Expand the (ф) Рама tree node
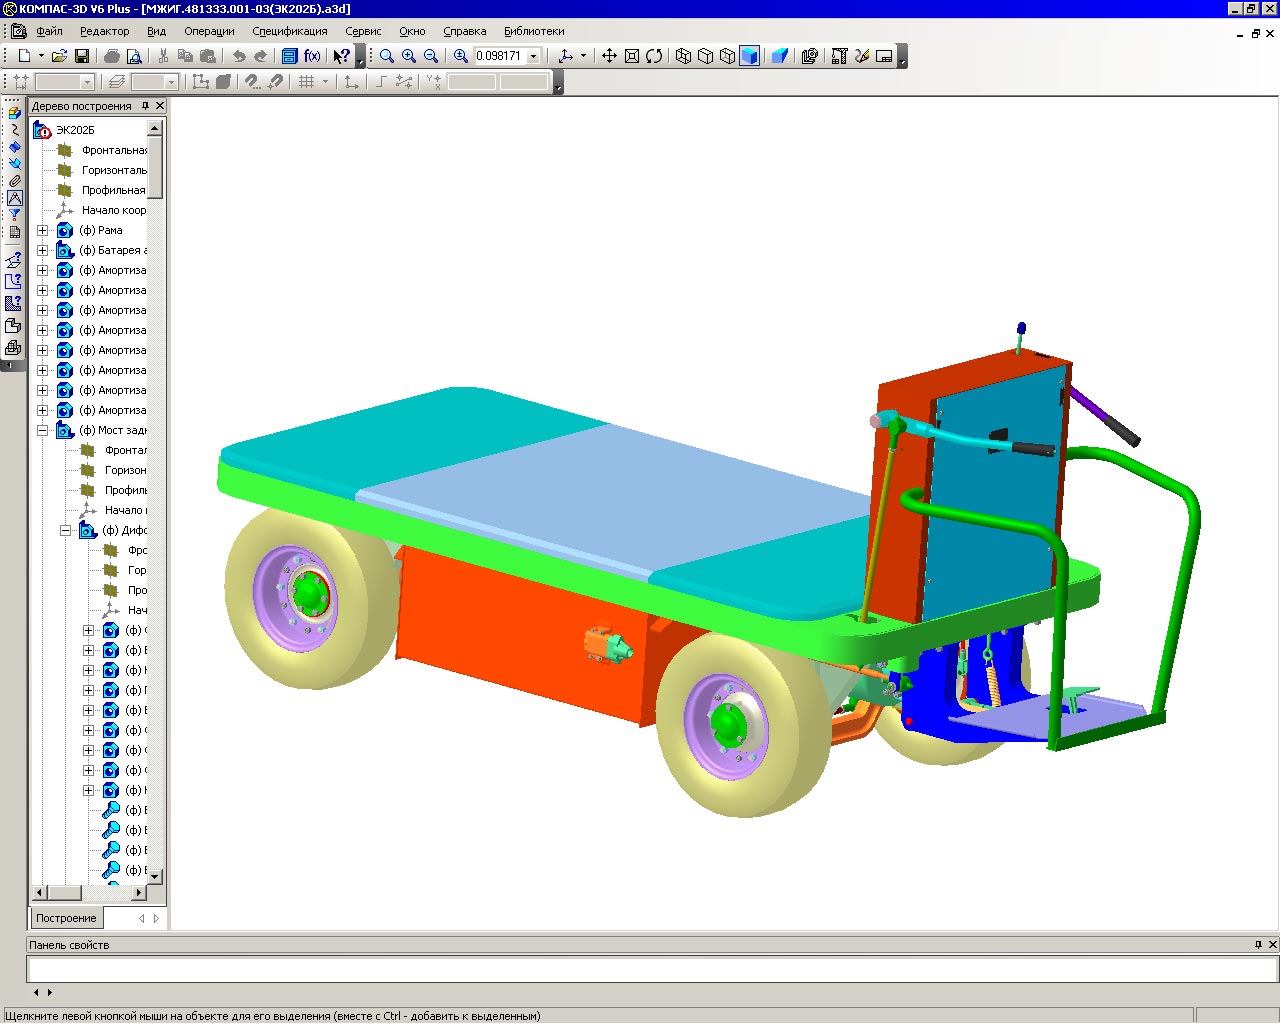This screenshot has width=1280, height=1024. [x=42, y=230]
